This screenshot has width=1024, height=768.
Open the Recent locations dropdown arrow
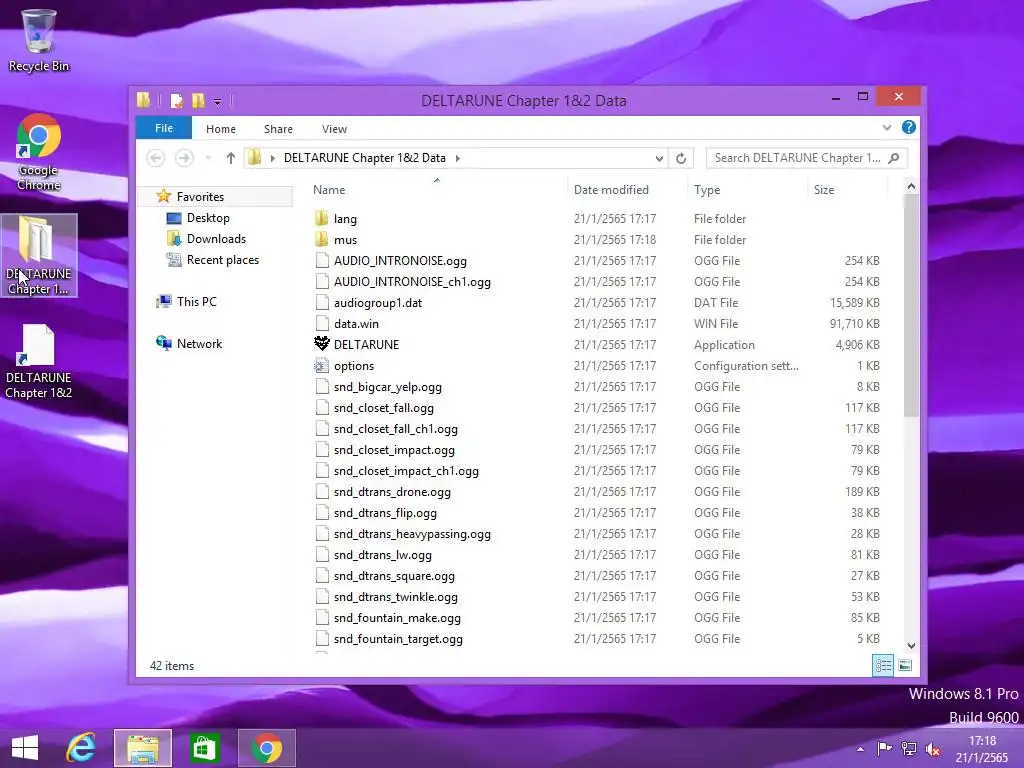click(x=208, y=158)
